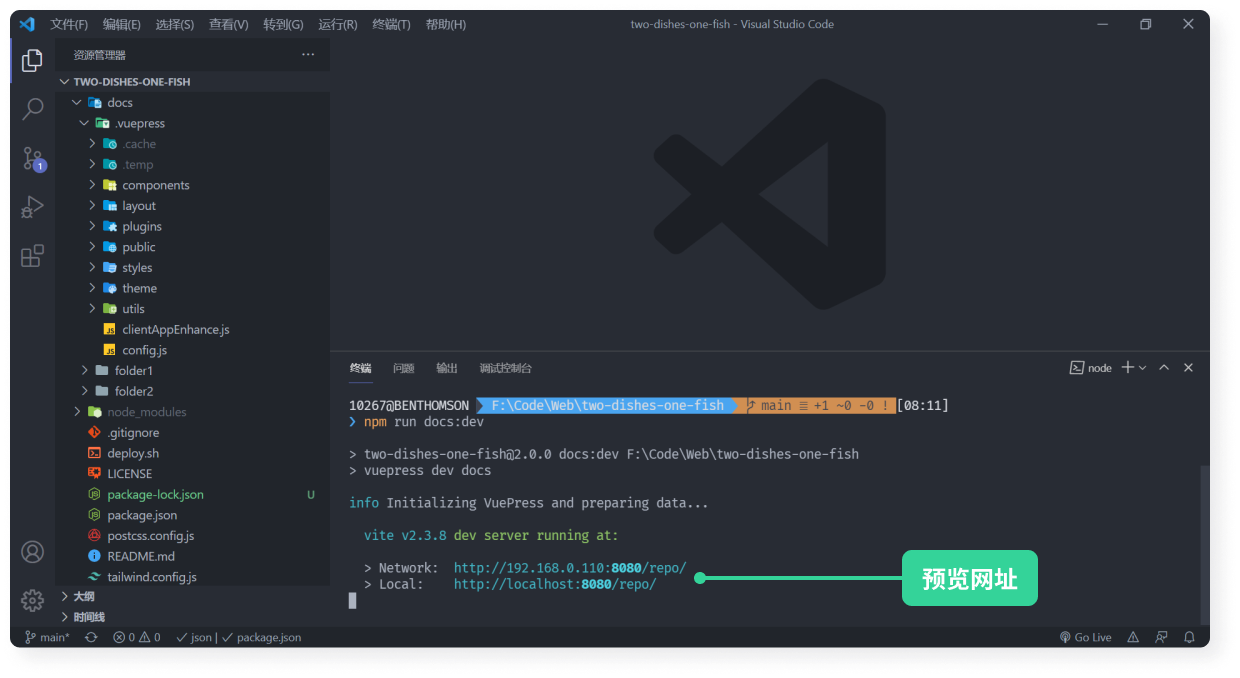Click Go Live in the status bar
The image size is (1240, 678).
tap(1085, 637)
